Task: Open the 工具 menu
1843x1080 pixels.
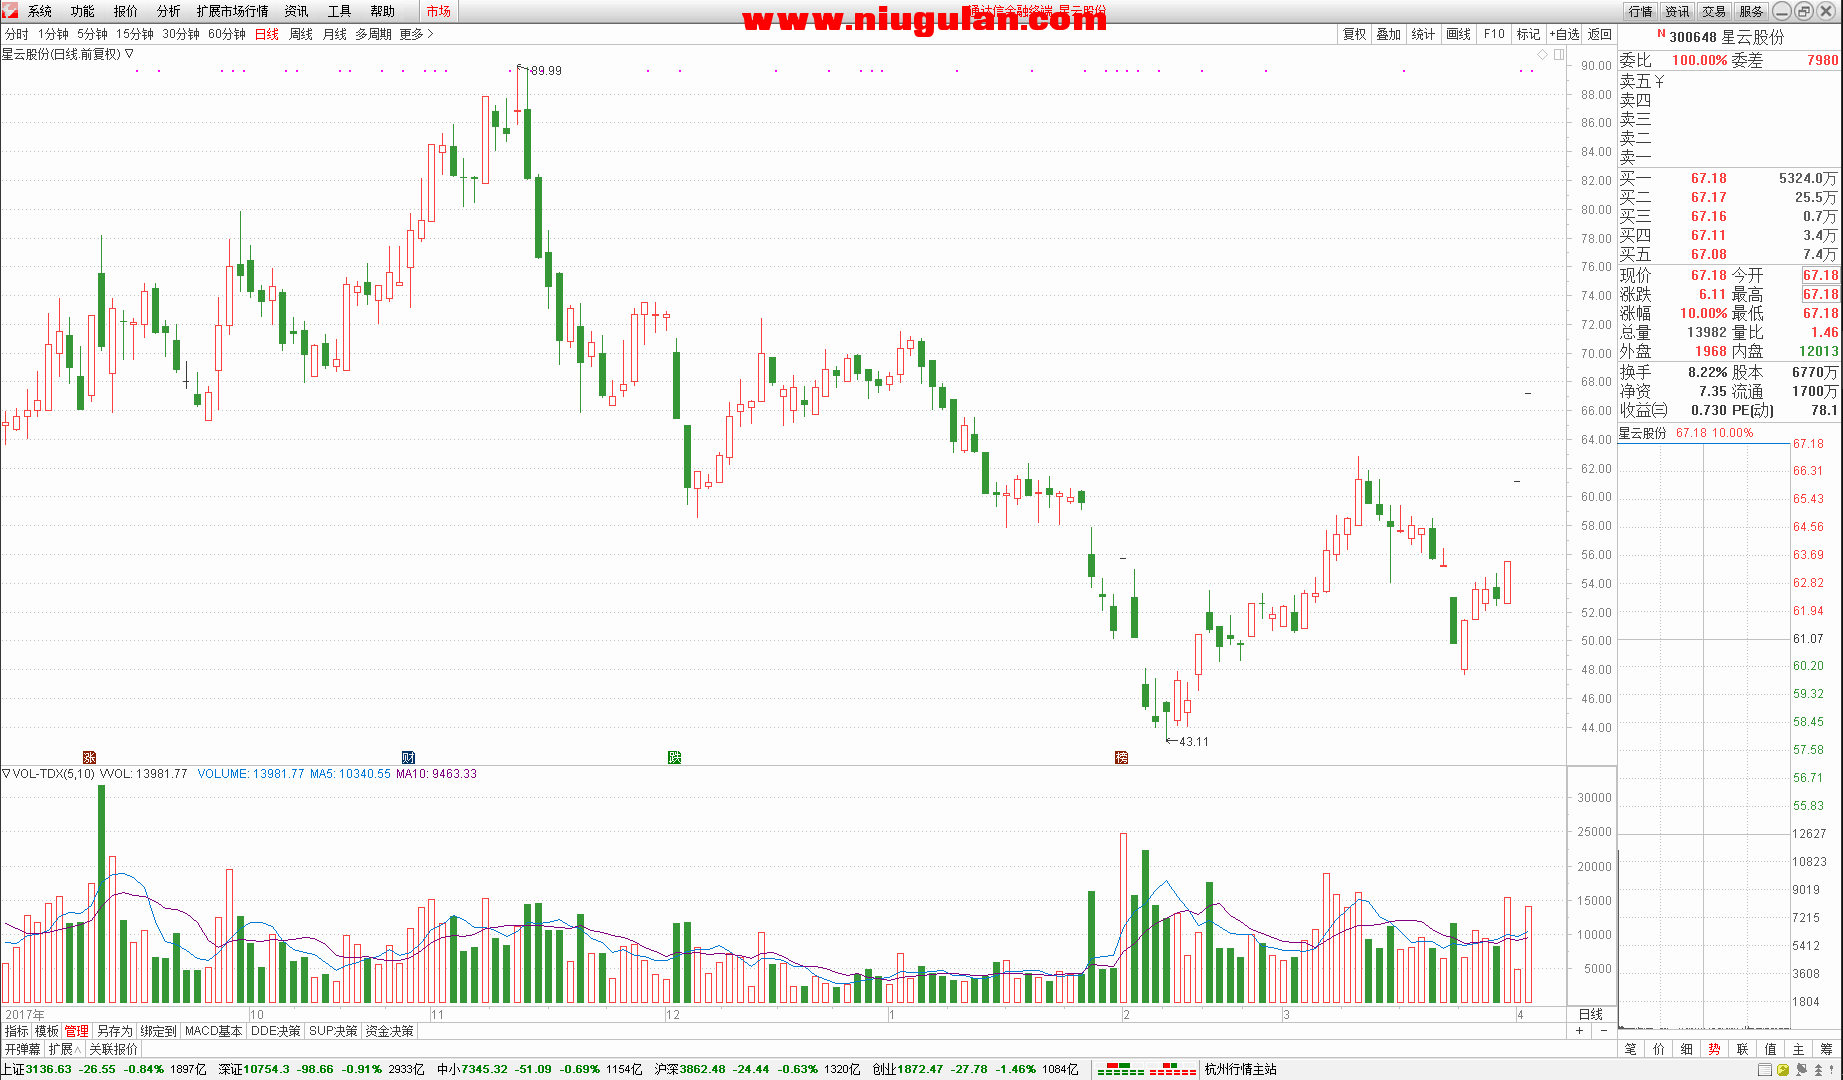Action: coord(340,11)
